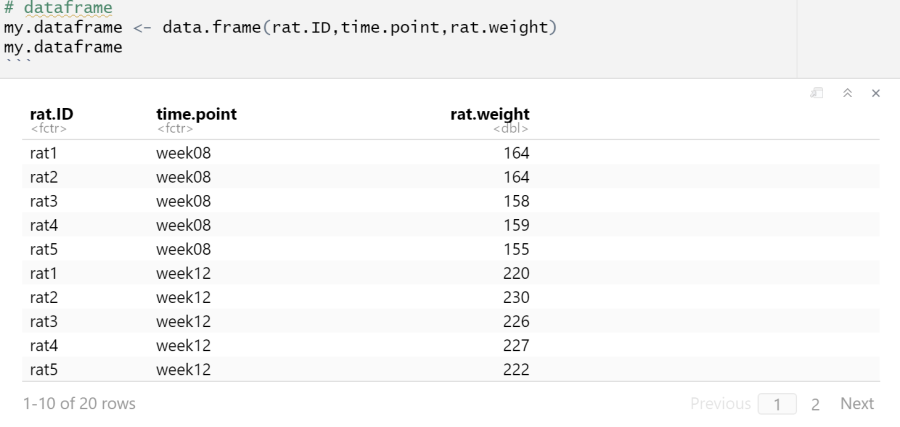Viewport: 900px width, 427px height.
Task: Click the weight value 155 cell
Action: 515,249
